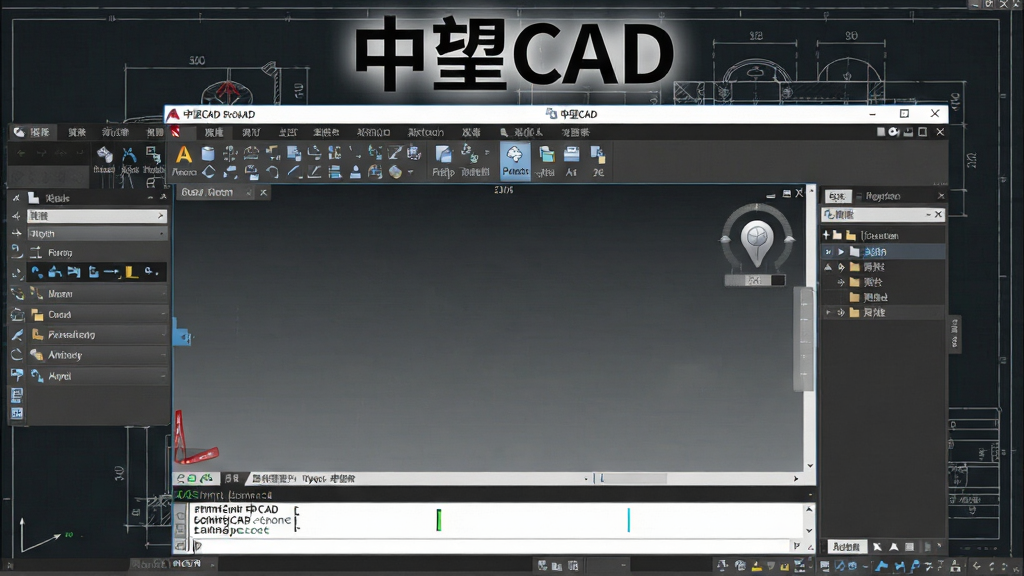The image size is (1024, 576).
Task: Select the first light tab in the right panel header
Action: [837, 196]
